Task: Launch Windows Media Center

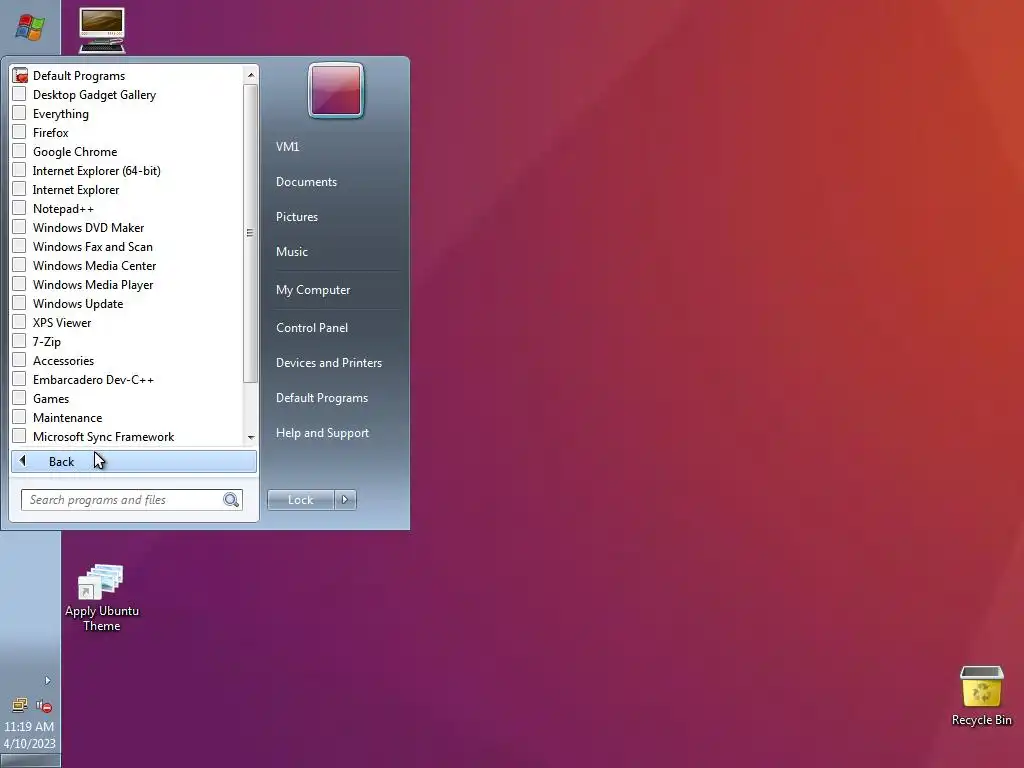Action: click(127, 265)
